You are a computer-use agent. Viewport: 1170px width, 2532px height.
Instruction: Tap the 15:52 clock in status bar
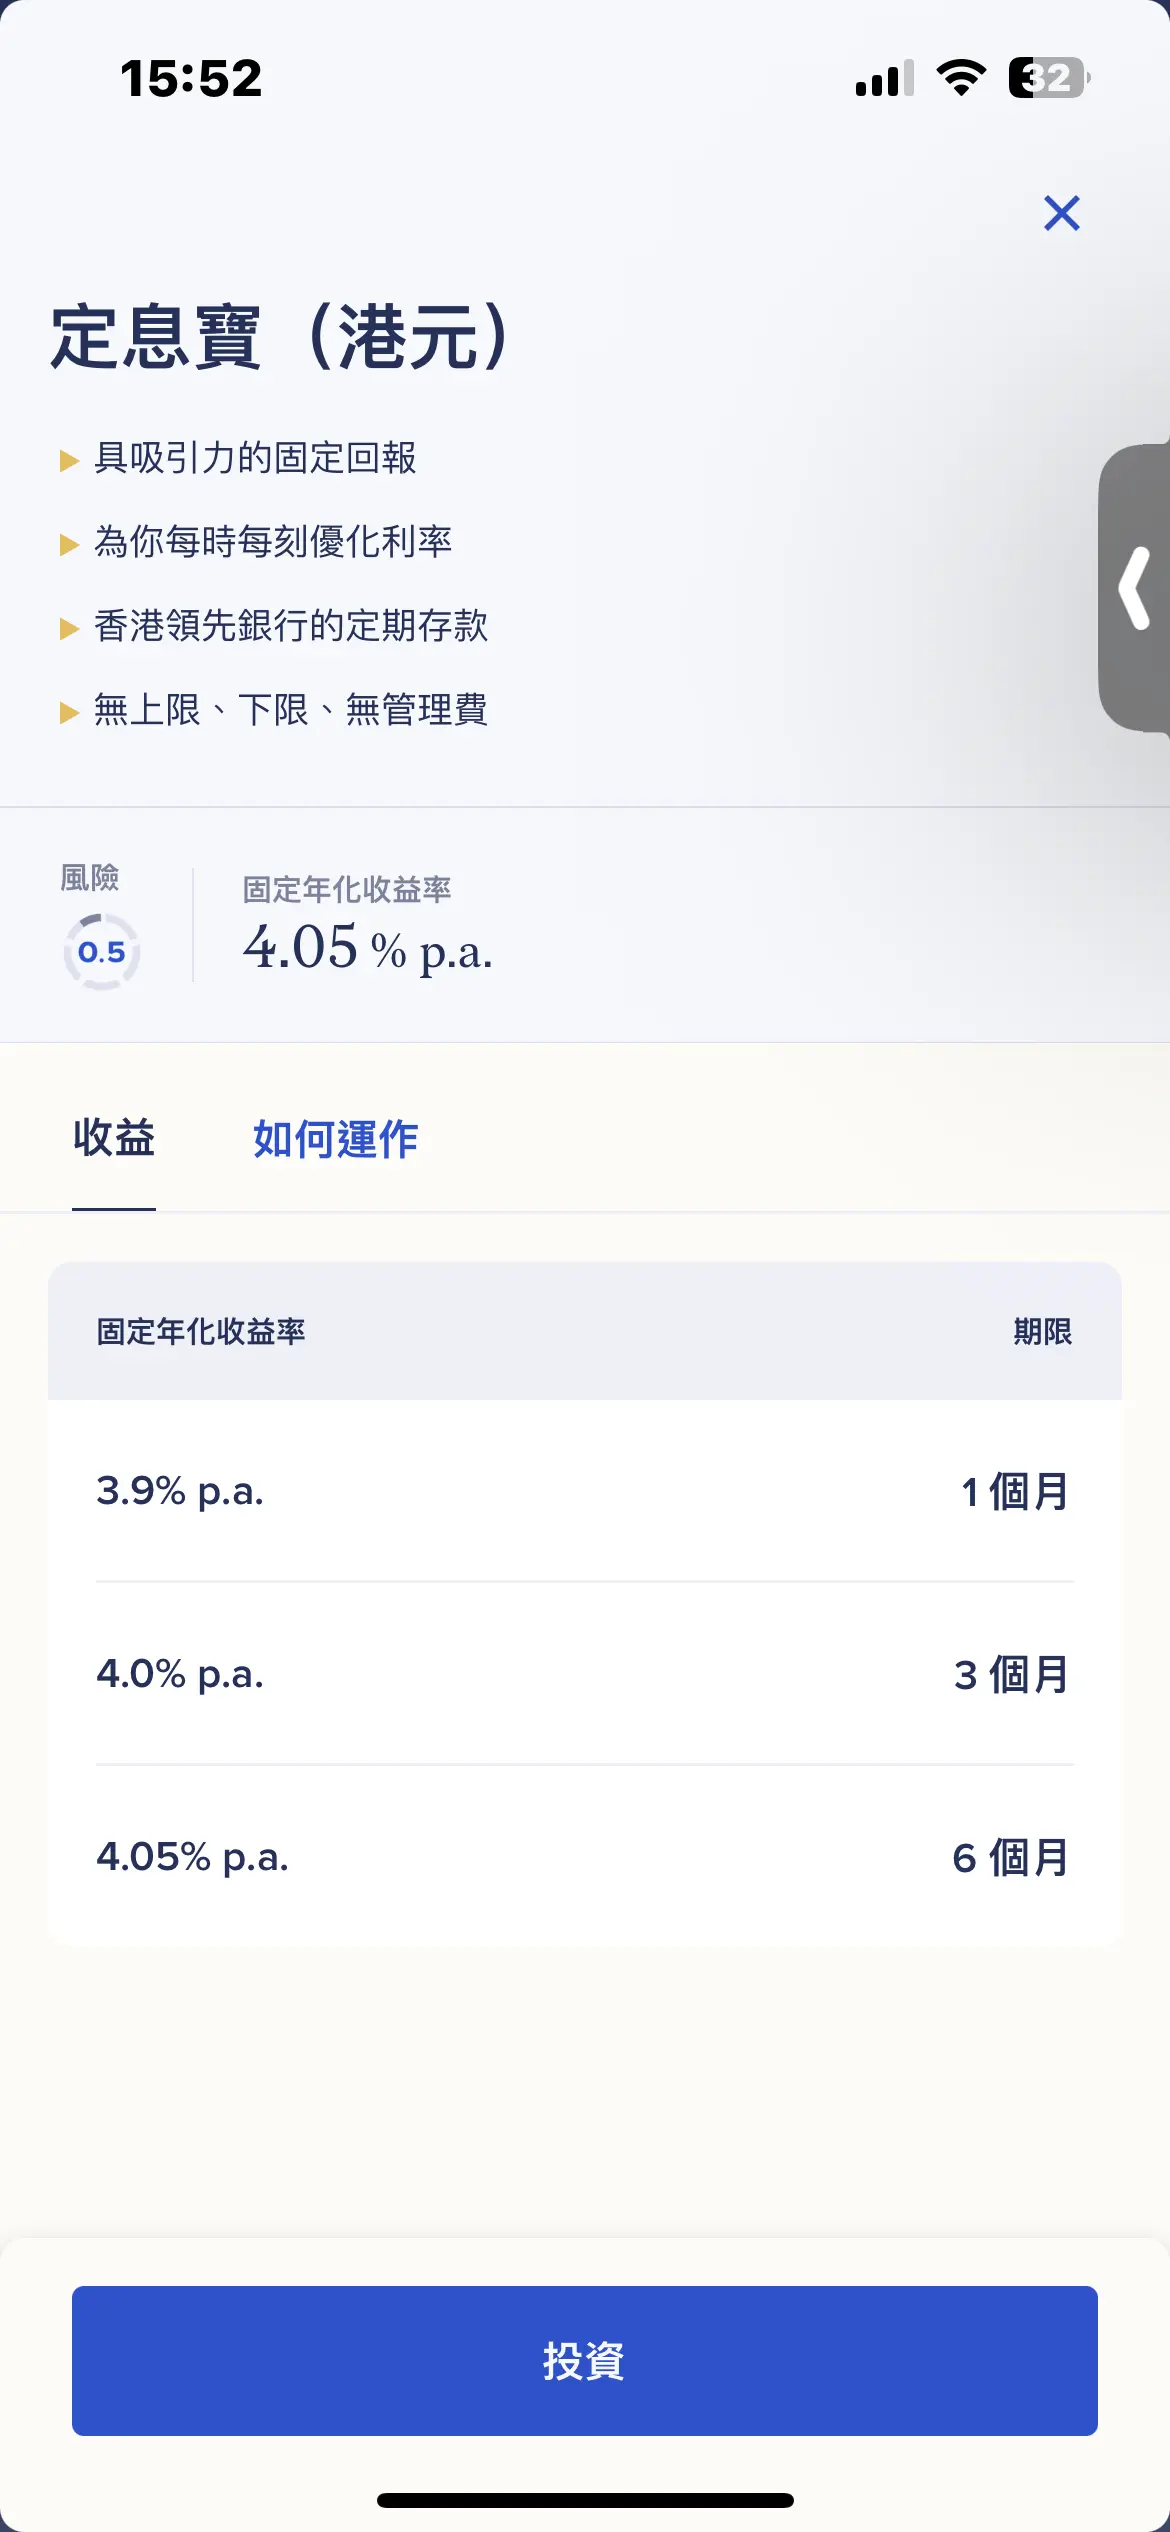coord(191,78)
